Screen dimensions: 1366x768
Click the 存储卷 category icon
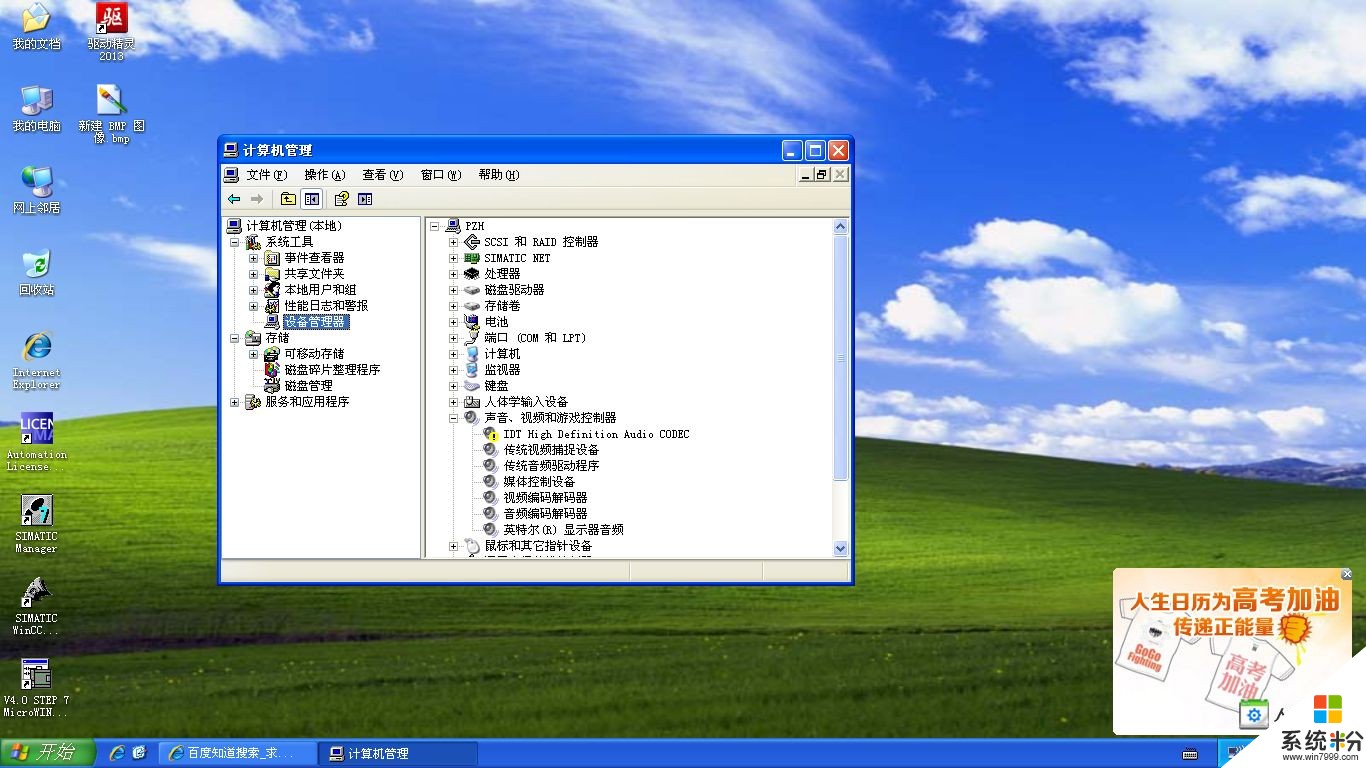pyautogui.click(x=472, y=306)
